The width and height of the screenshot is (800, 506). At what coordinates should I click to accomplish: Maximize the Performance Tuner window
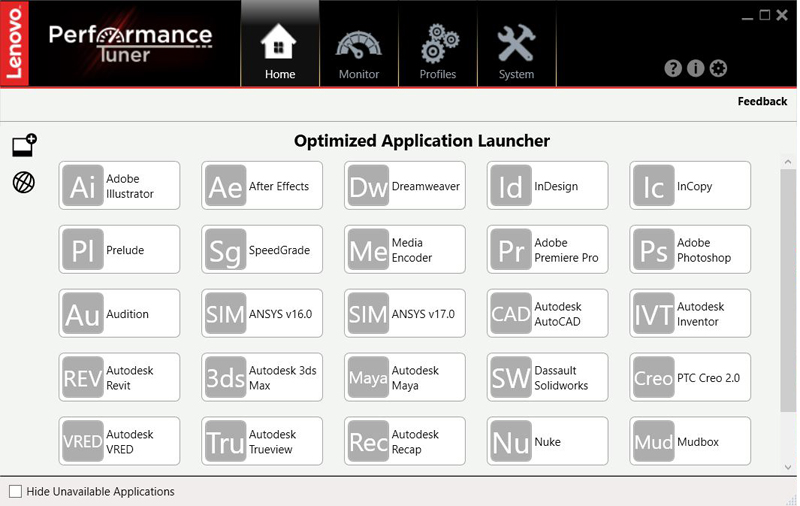pos(764,15)
